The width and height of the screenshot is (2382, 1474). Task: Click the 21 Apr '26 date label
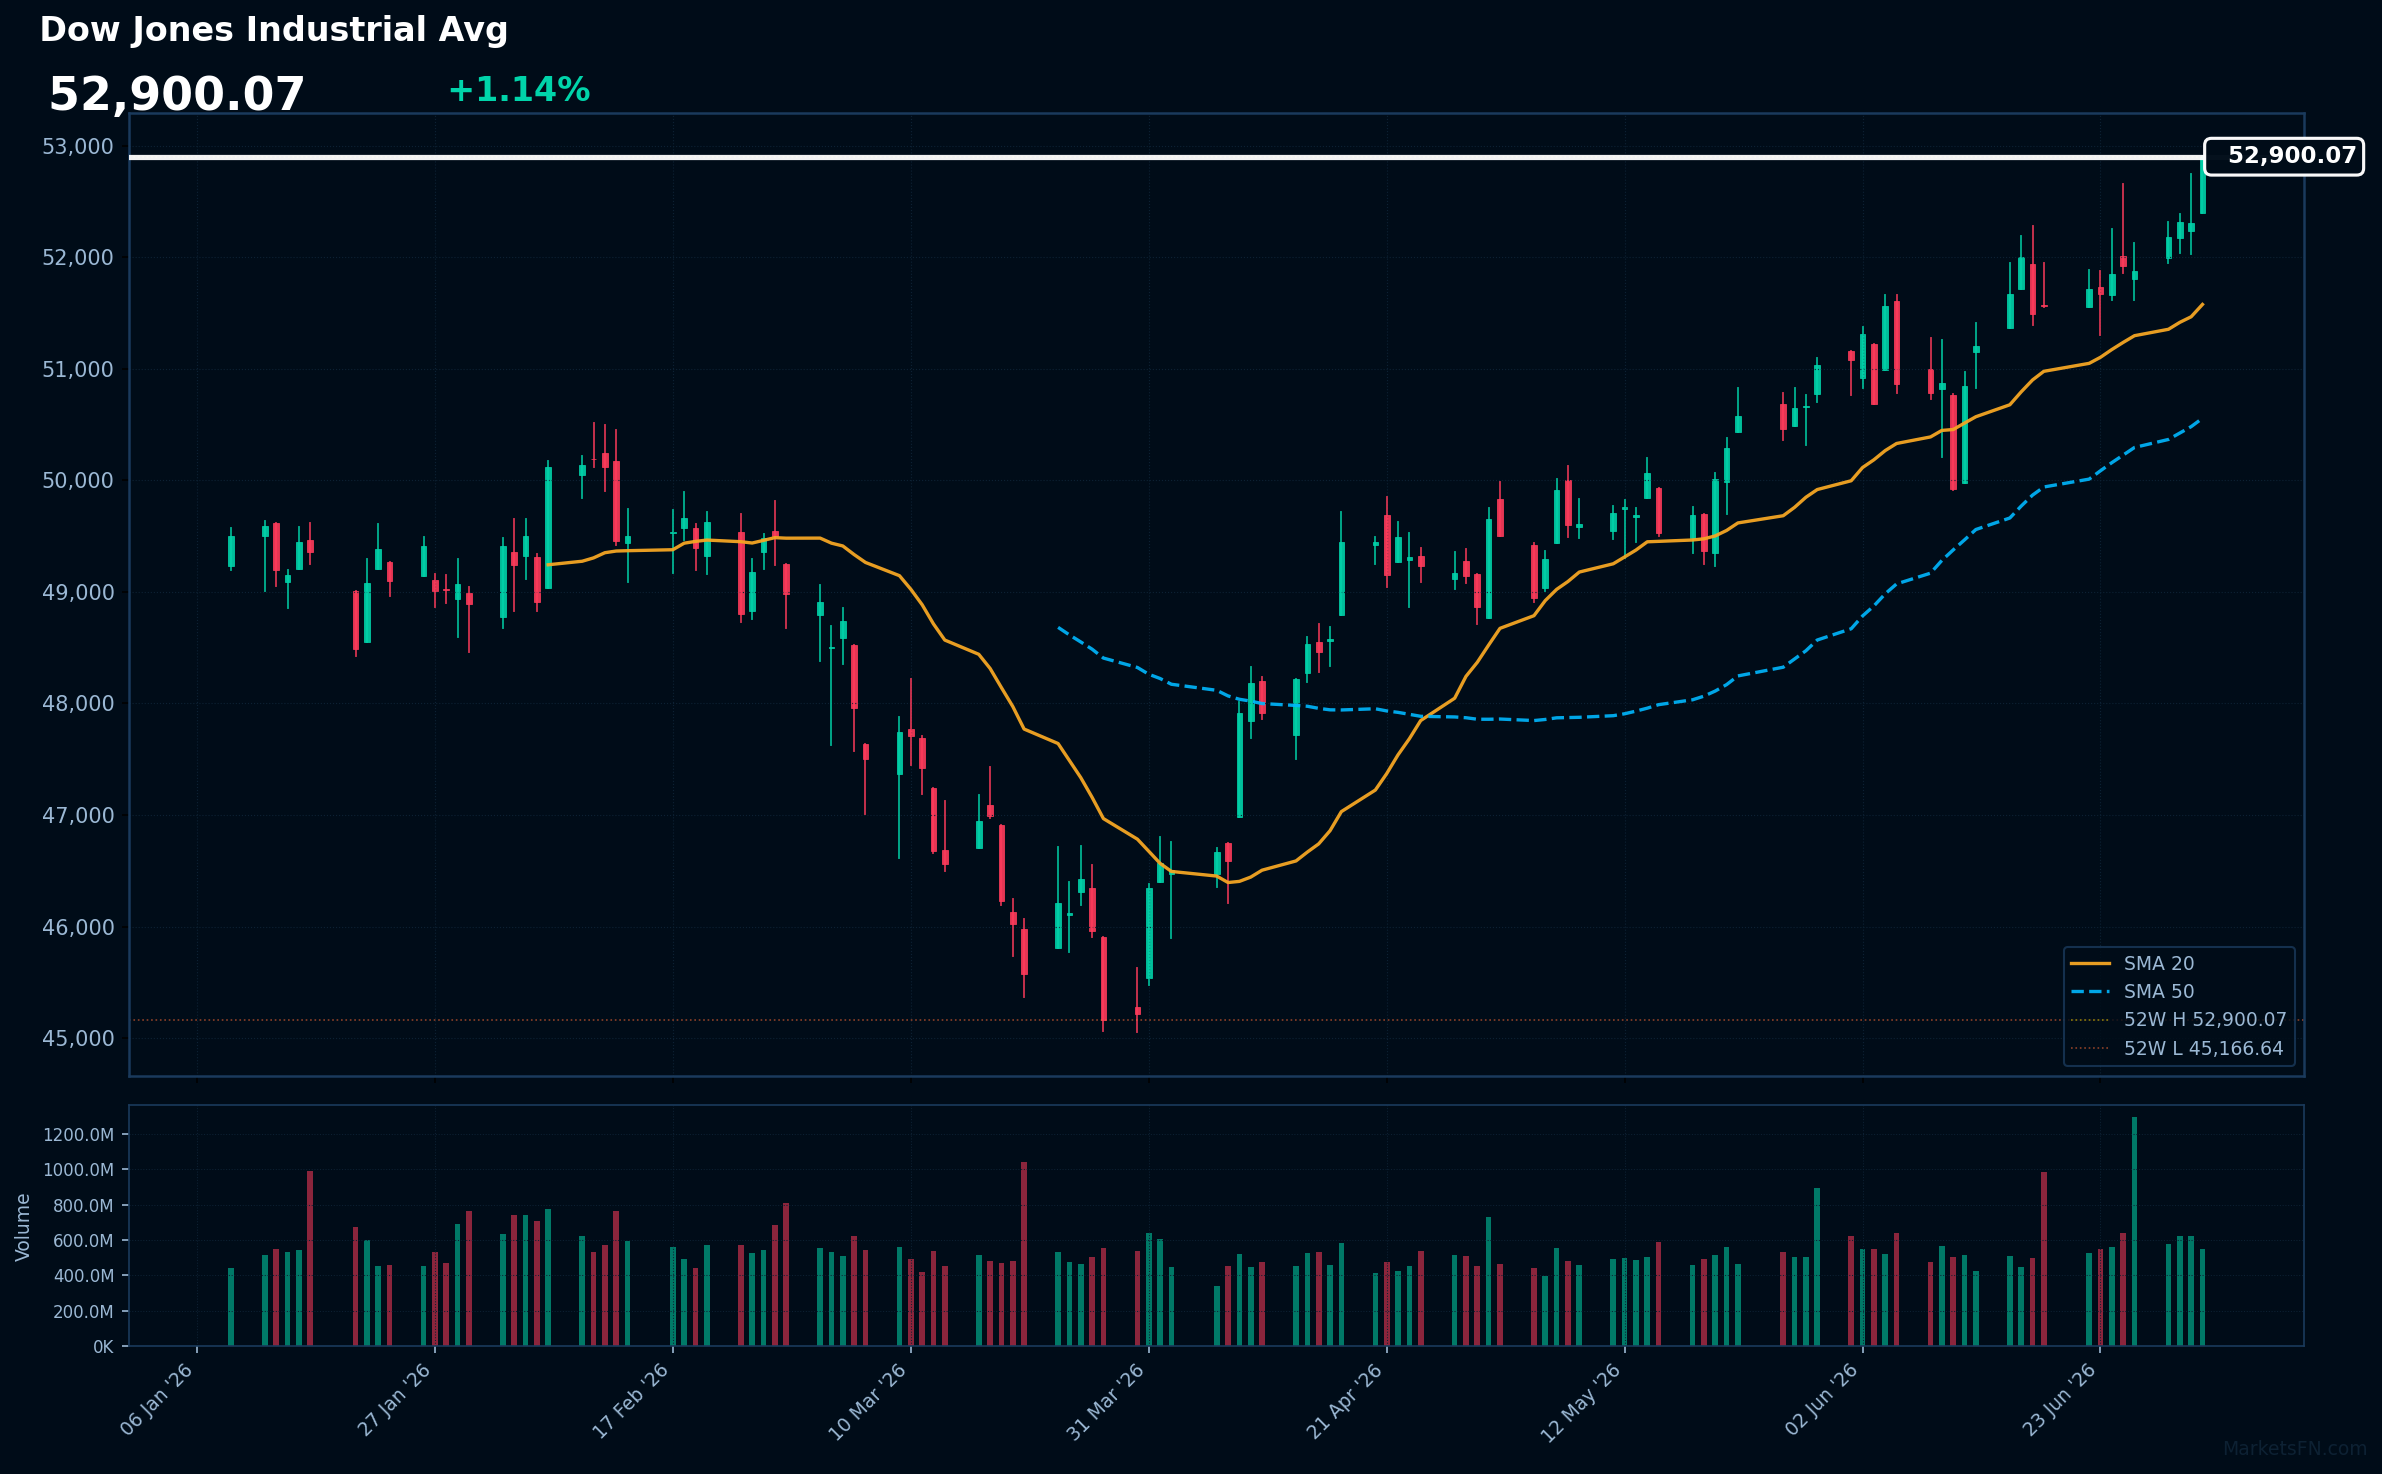1345,1400
